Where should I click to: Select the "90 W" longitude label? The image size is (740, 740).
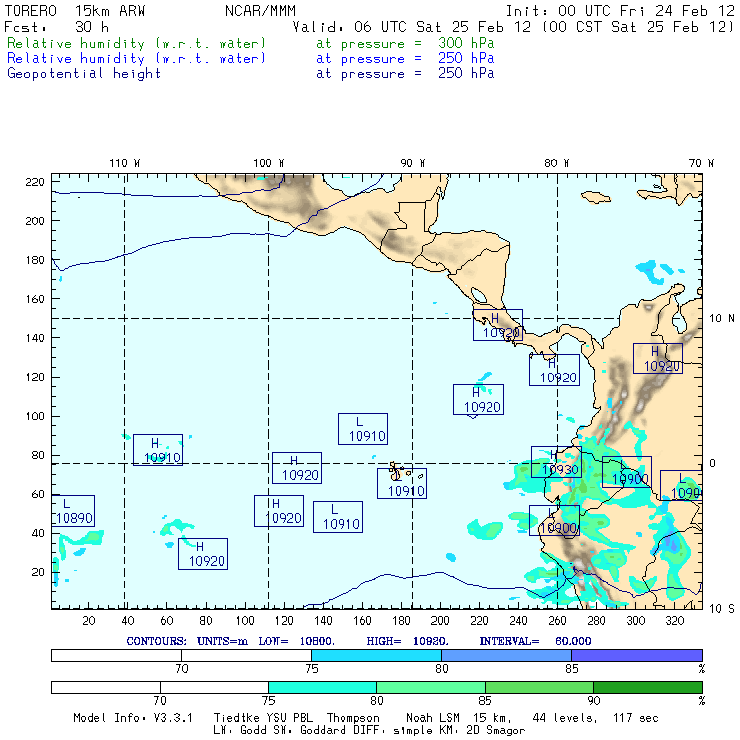pyautogui.click(x=412, y=163)
